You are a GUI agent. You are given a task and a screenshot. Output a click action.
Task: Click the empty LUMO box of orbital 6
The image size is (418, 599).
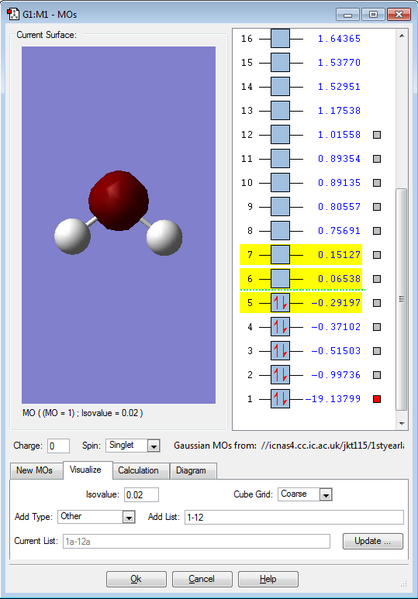(280, 279)
